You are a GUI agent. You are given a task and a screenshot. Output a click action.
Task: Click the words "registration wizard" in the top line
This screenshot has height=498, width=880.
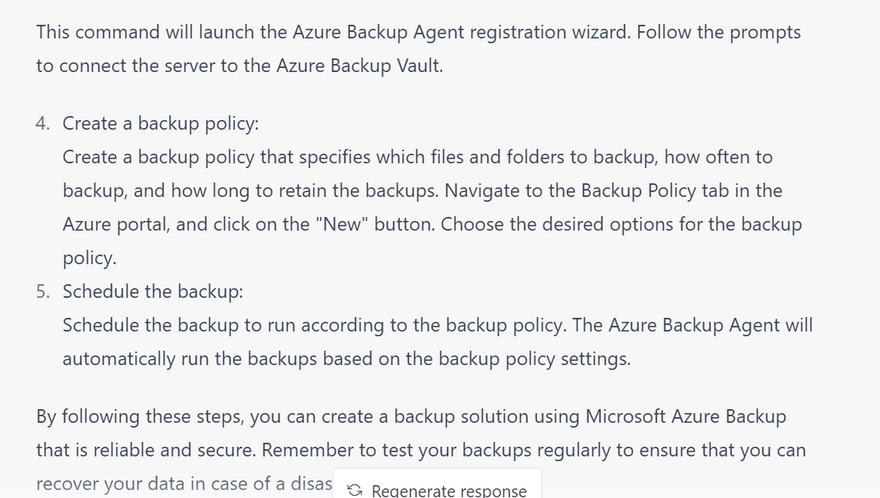tap(548, 32)
